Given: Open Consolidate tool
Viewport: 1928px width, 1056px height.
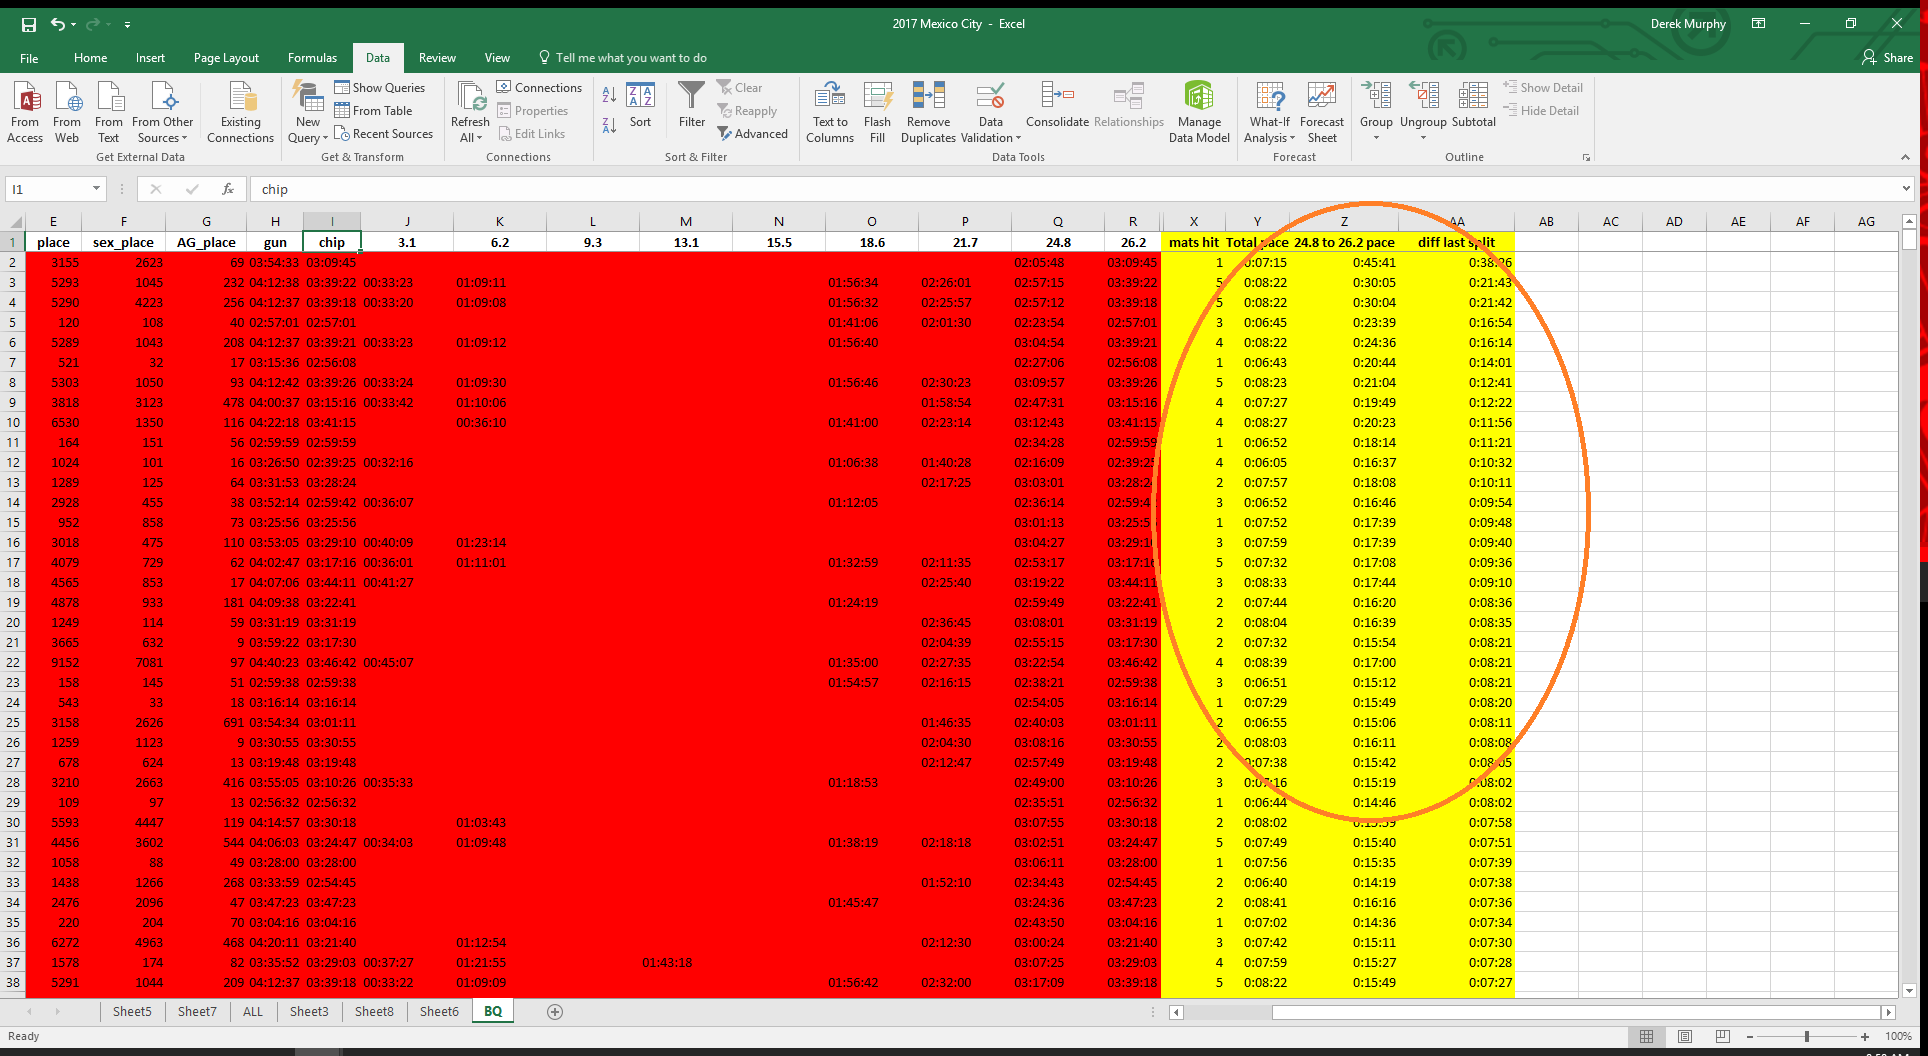Looking at the screenshot, I should click(1057, 106).
